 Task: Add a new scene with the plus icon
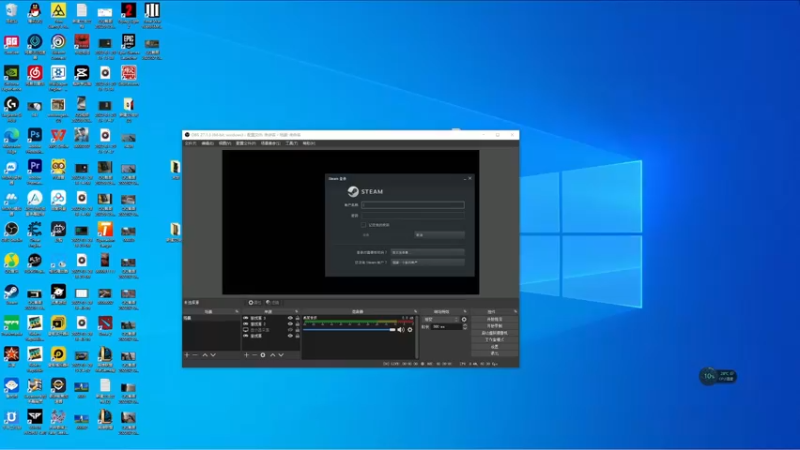coord(186,355)
